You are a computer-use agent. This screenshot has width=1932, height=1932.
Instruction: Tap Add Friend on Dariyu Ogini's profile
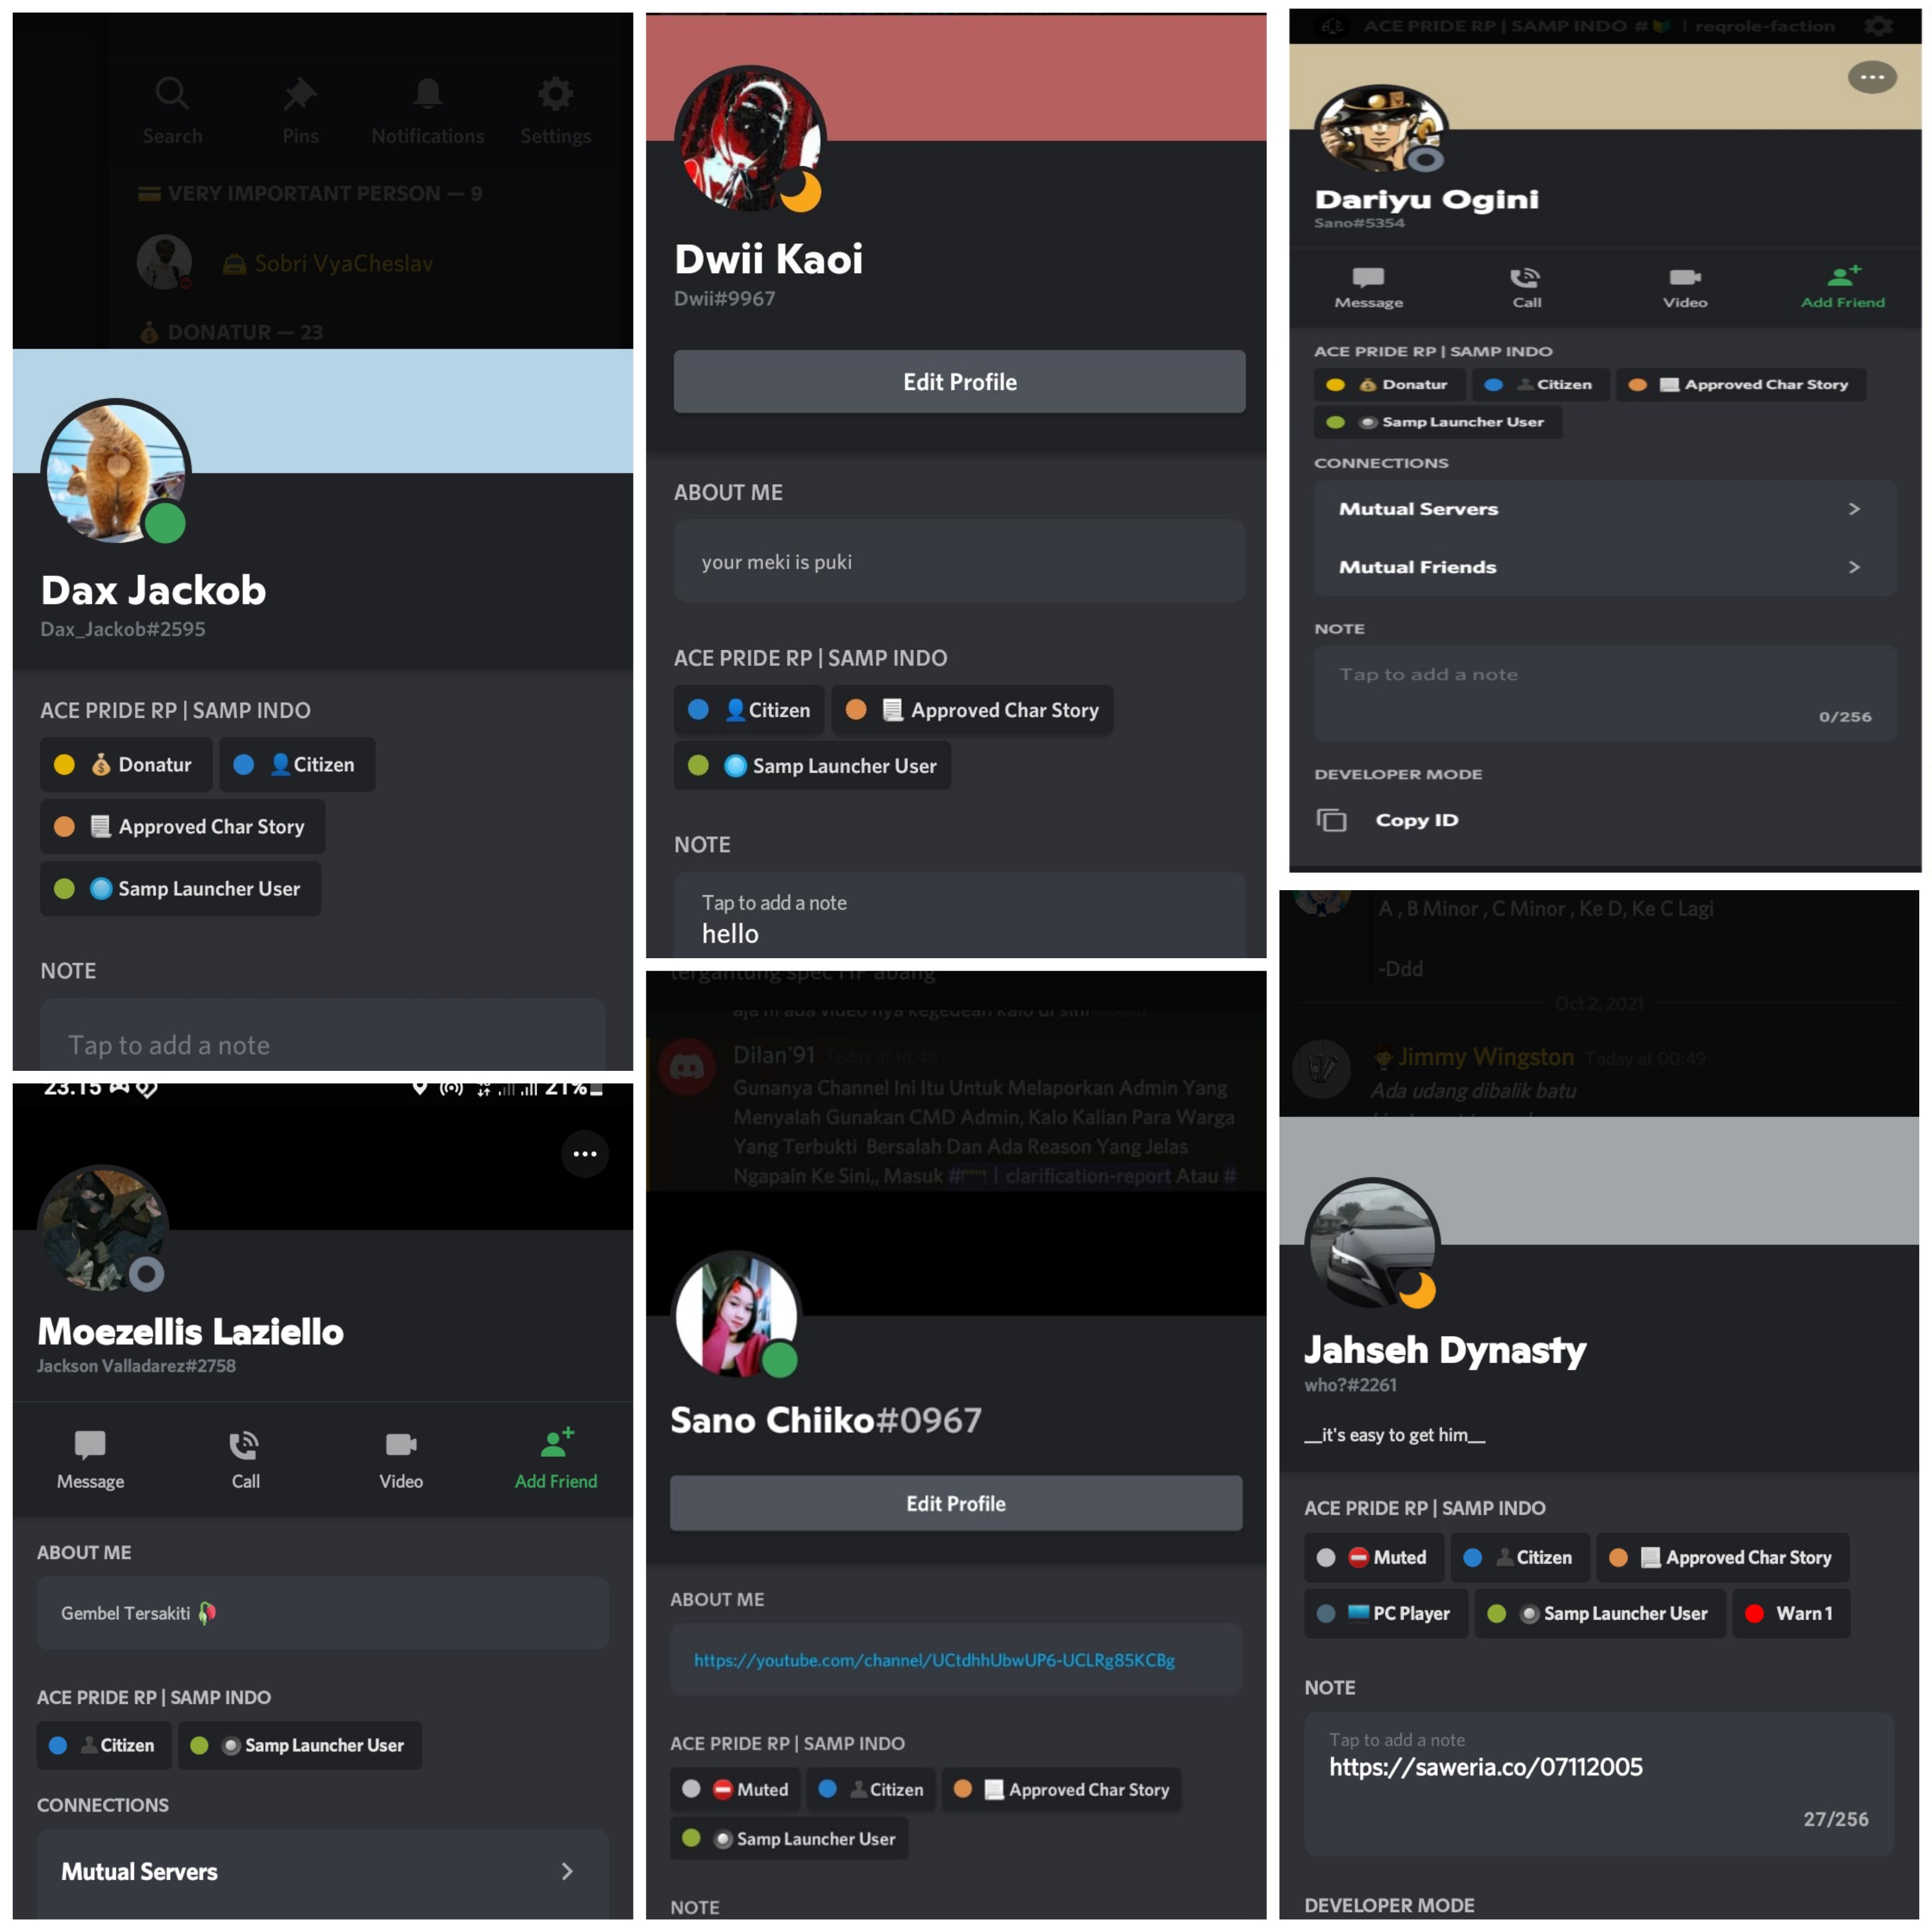[1843, 287]
